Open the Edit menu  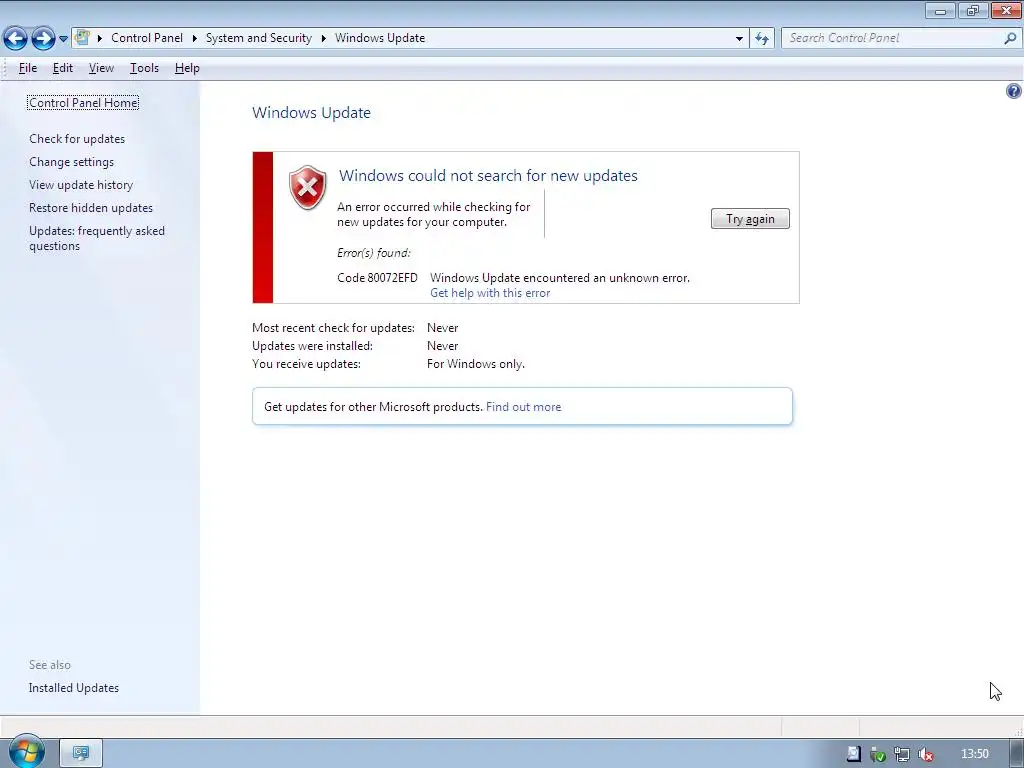pos(63,68)
